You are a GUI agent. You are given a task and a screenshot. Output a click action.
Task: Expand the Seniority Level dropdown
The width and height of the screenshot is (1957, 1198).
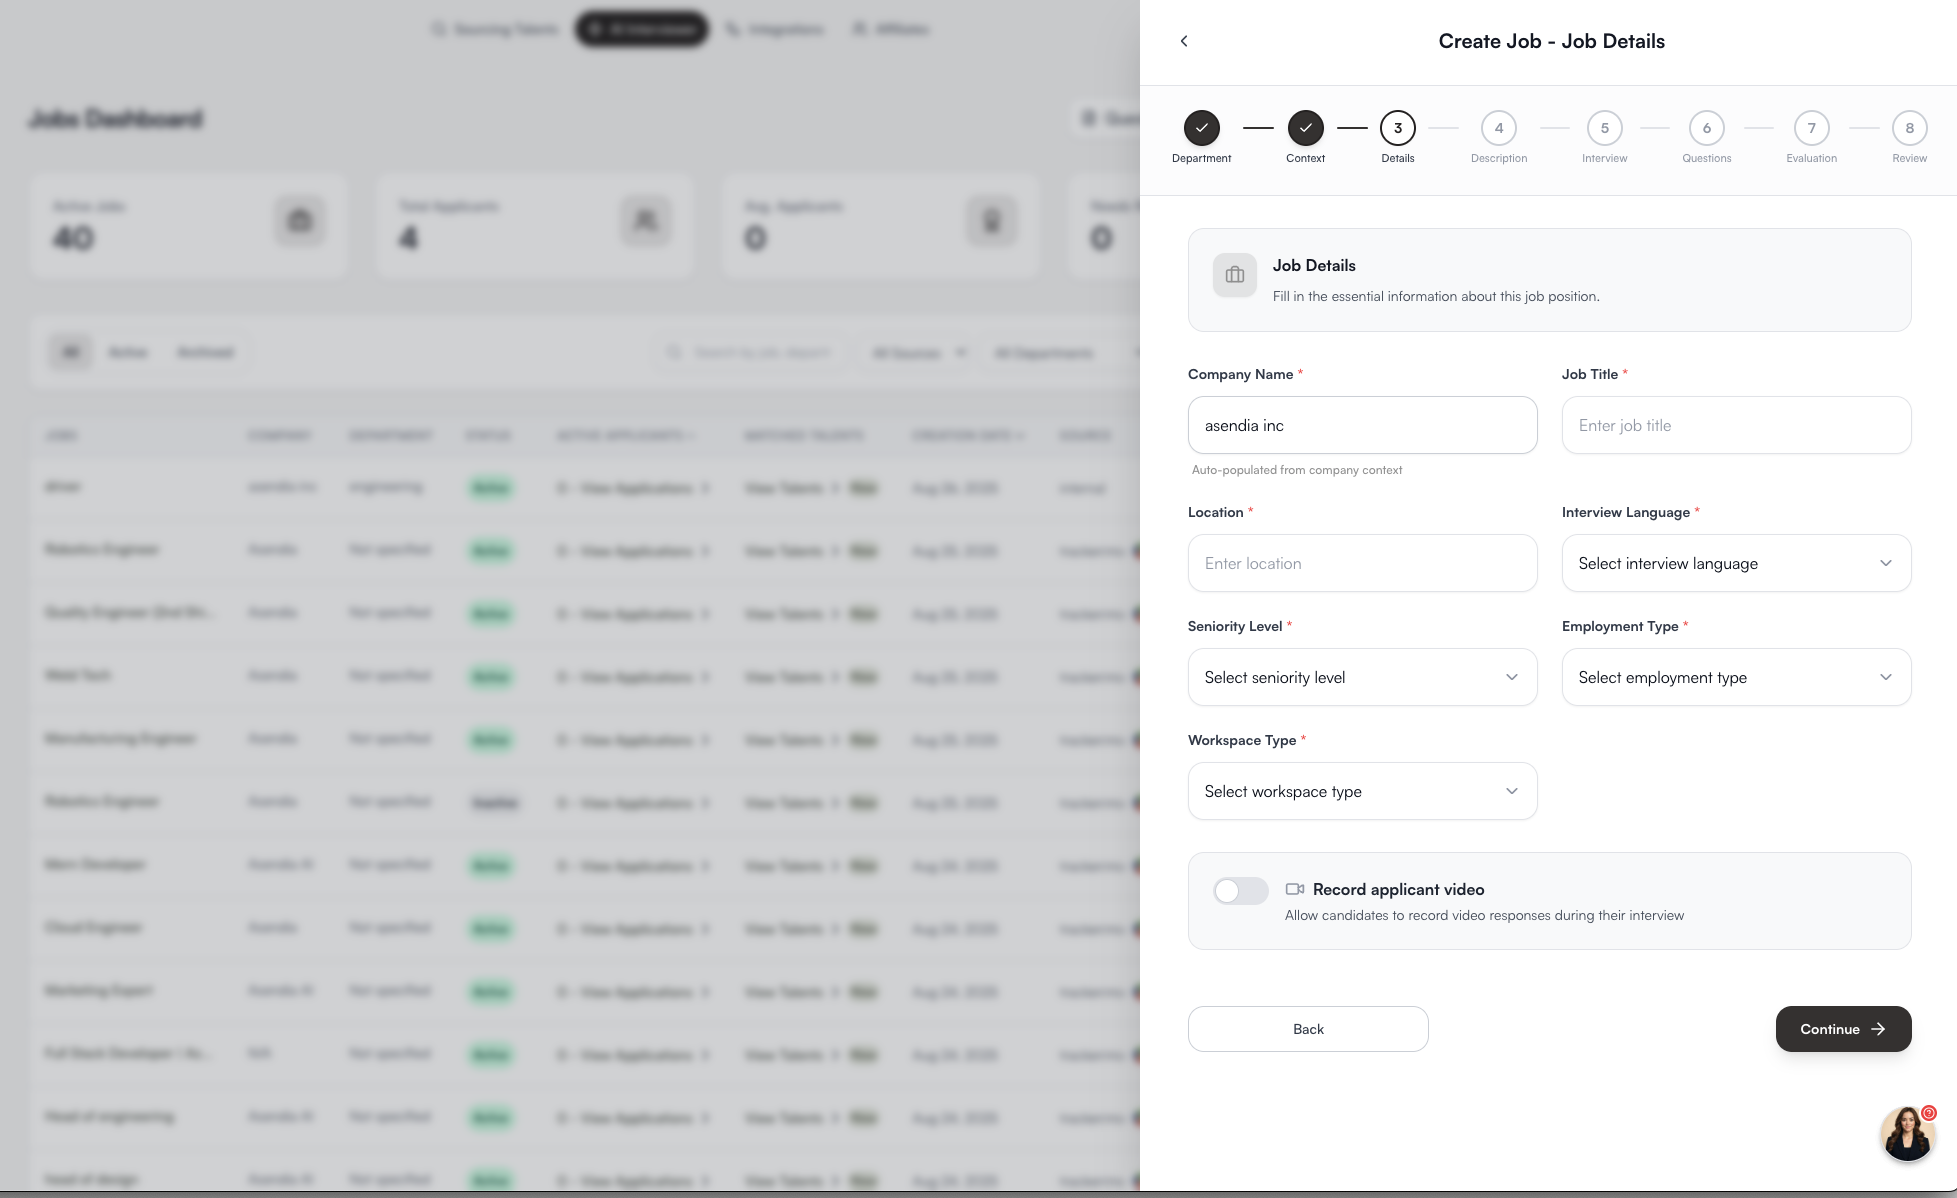coord(1362,677)
